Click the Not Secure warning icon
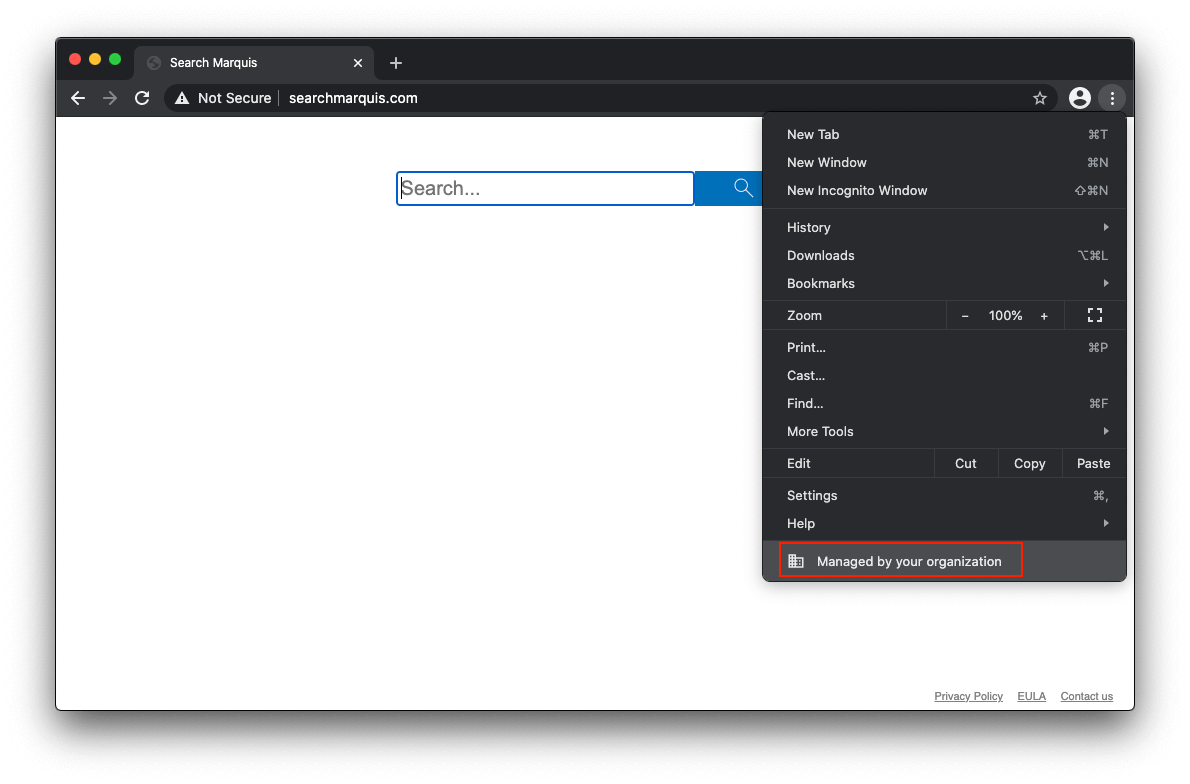1190x784 pixels. tap(182, 98)
